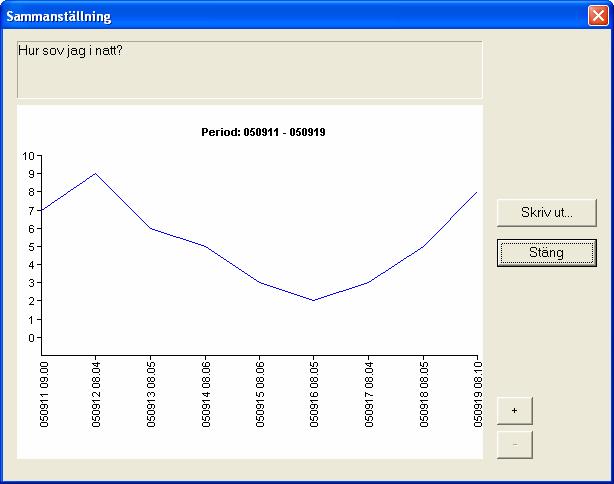Click the x-axis label 050914 08.06
Image resolution: width=614 pixels, height=484 pixels.
pos(206,394)
